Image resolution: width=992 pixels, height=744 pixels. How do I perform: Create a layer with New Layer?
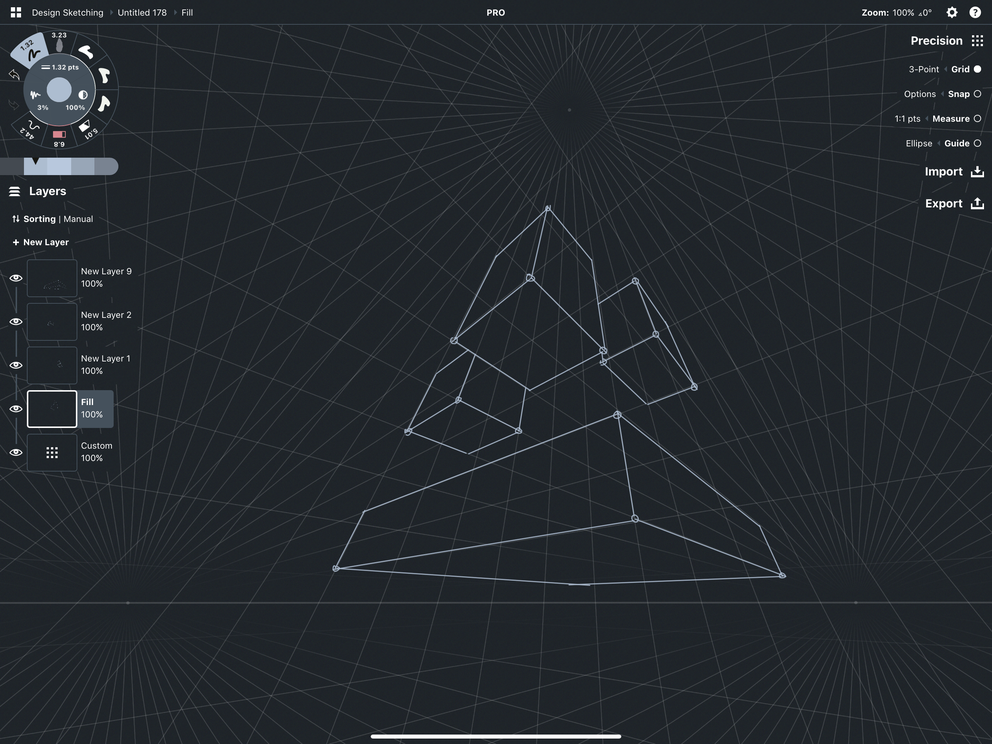tap(40, 241)
